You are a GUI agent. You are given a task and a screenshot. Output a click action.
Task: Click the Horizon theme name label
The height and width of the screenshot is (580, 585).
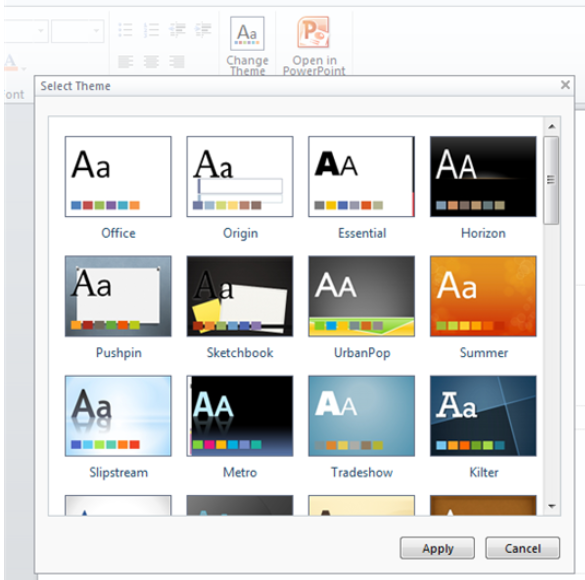click(483, 233)
